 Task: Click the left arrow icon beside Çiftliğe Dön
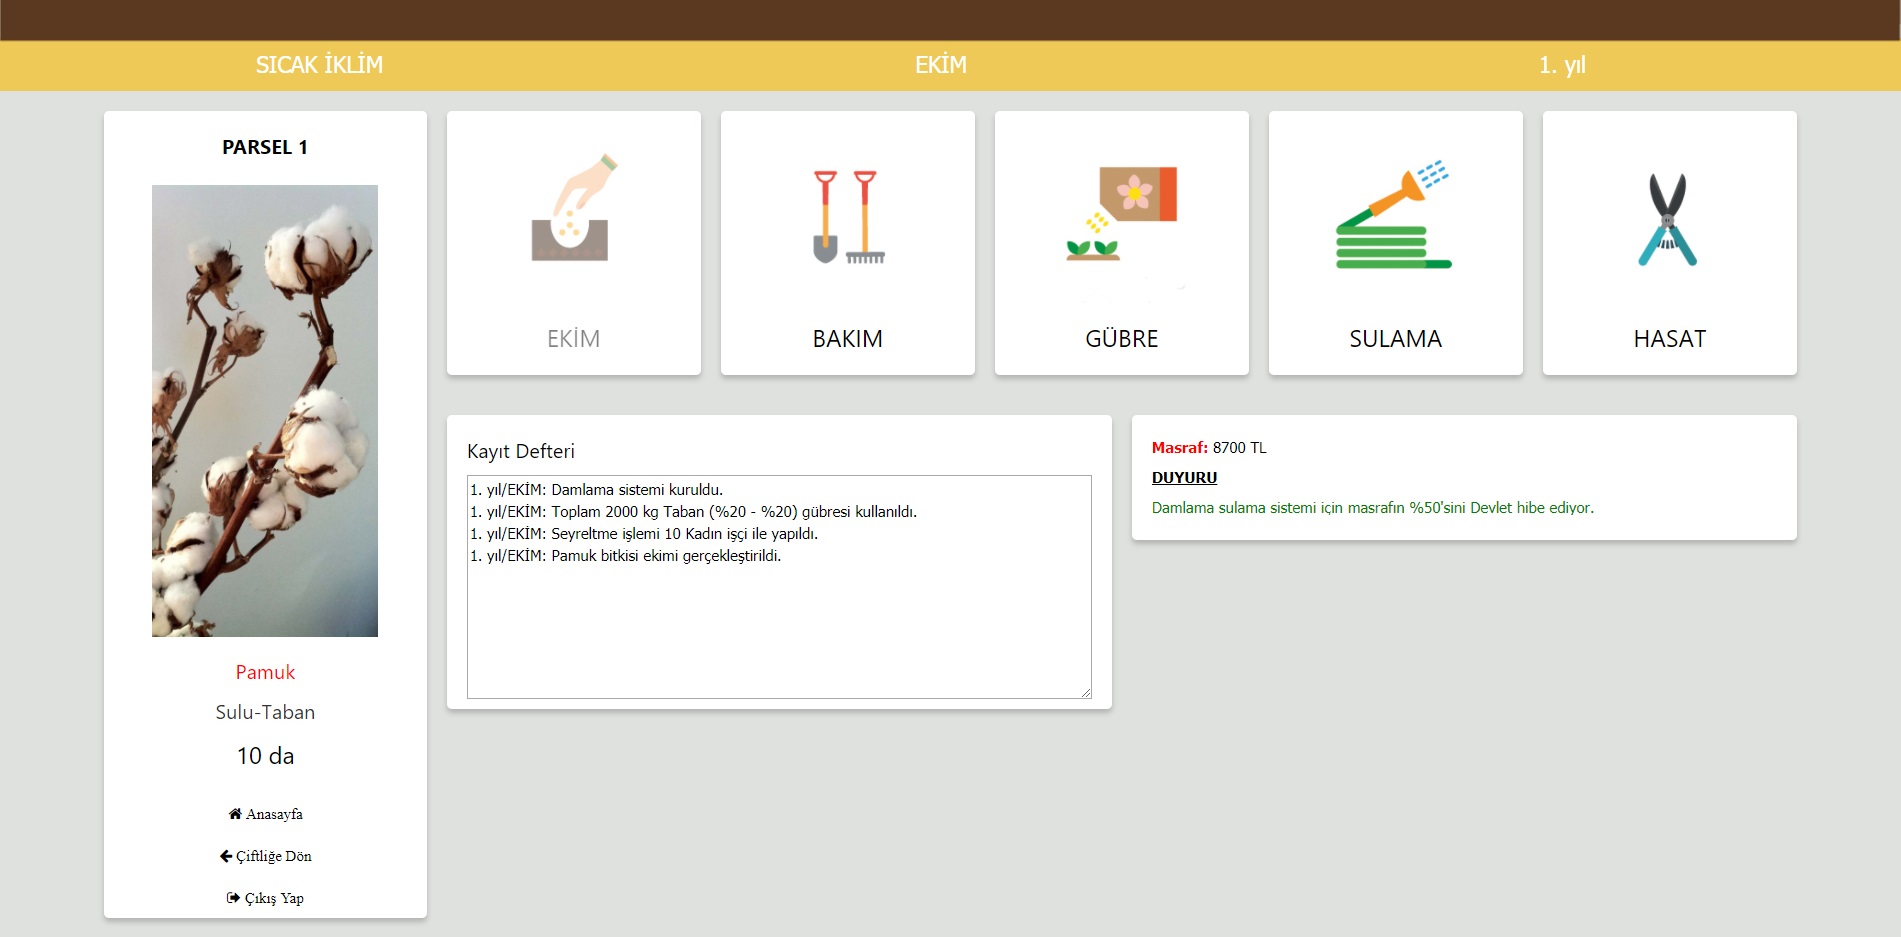[226, 856]
